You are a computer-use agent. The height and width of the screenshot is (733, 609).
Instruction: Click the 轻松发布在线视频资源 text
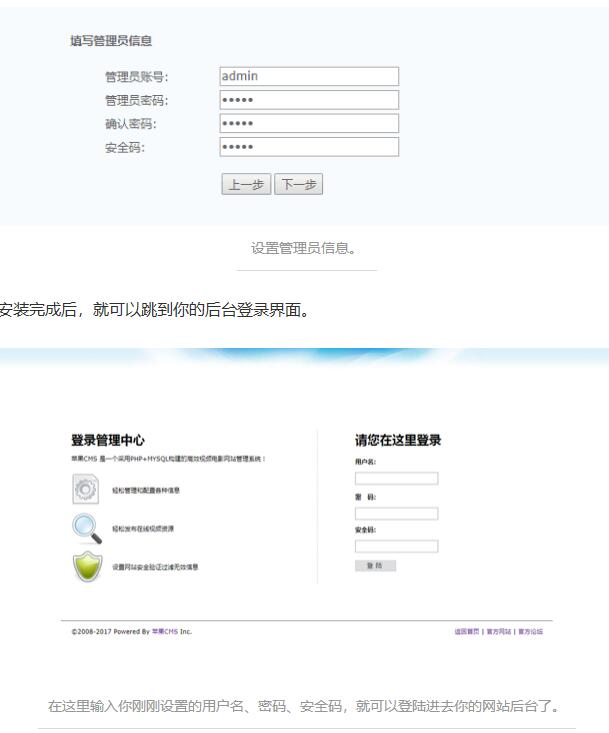[x=143, y=529]
